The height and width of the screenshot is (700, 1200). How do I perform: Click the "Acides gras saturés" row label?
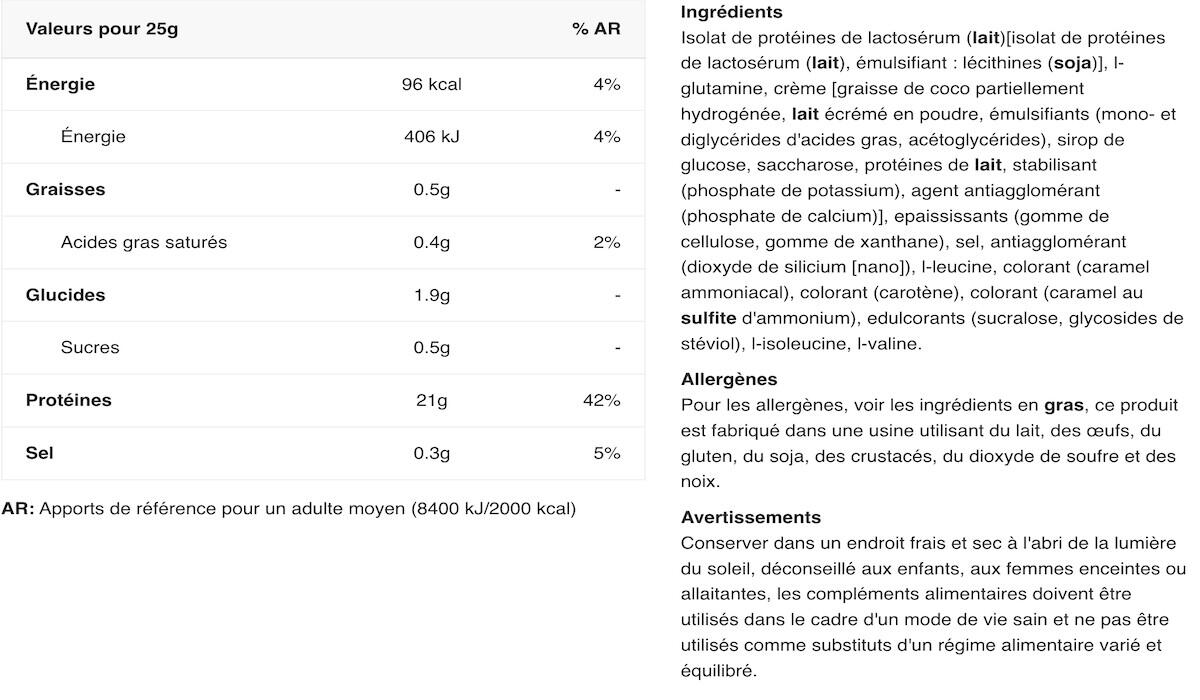click(x=144, y=242)
